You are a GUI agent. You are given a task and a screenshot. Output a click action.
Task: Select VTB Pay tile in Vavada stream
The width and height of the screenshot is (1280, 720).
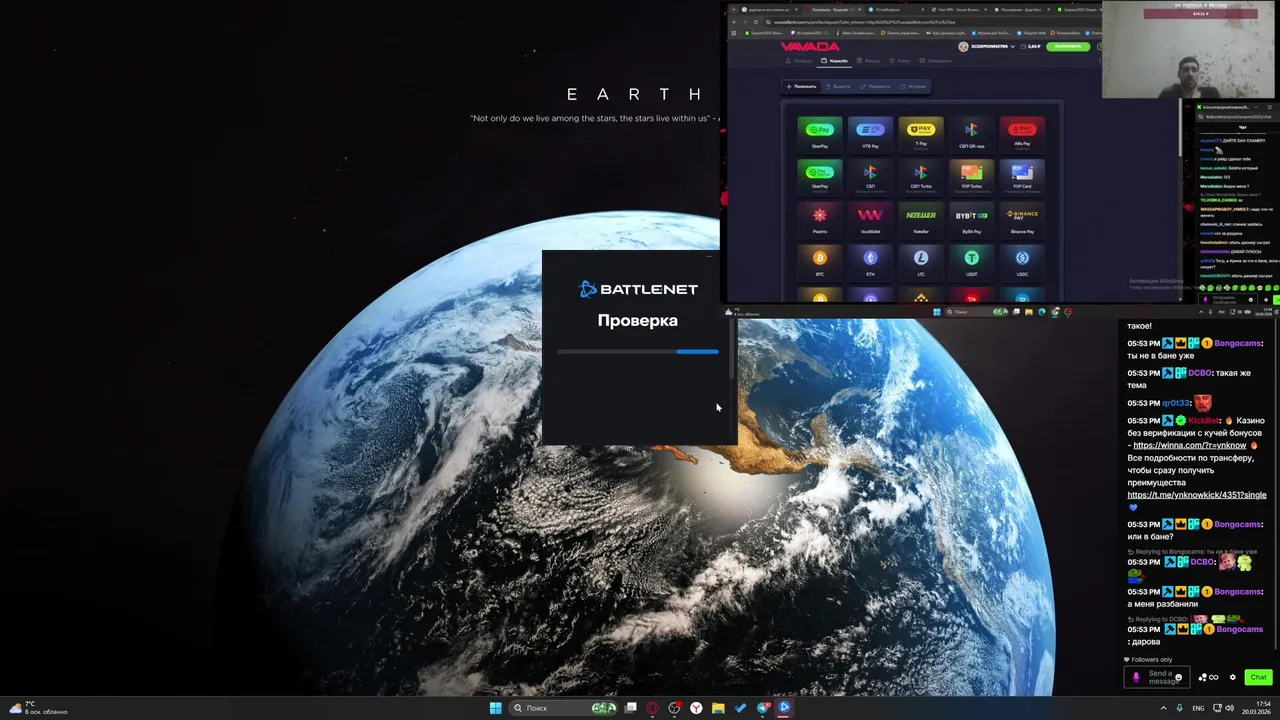pos(870,133)
